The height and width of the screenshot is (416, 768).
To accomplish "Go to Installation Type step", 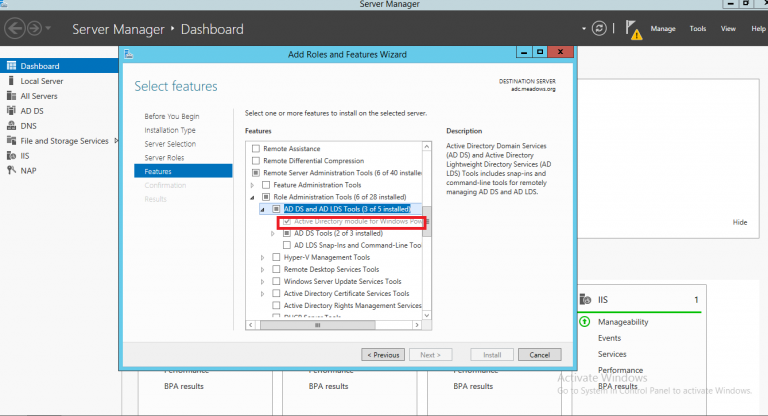I will pyautogui.click(x=169, y=130).
